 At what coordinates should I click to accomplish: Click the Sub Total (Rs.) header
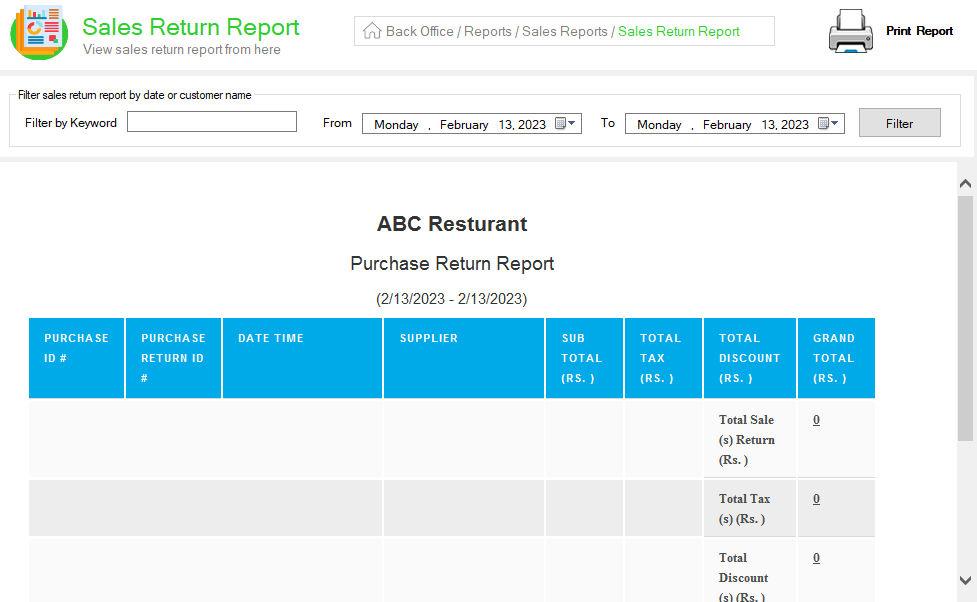(x=584, y=358)
